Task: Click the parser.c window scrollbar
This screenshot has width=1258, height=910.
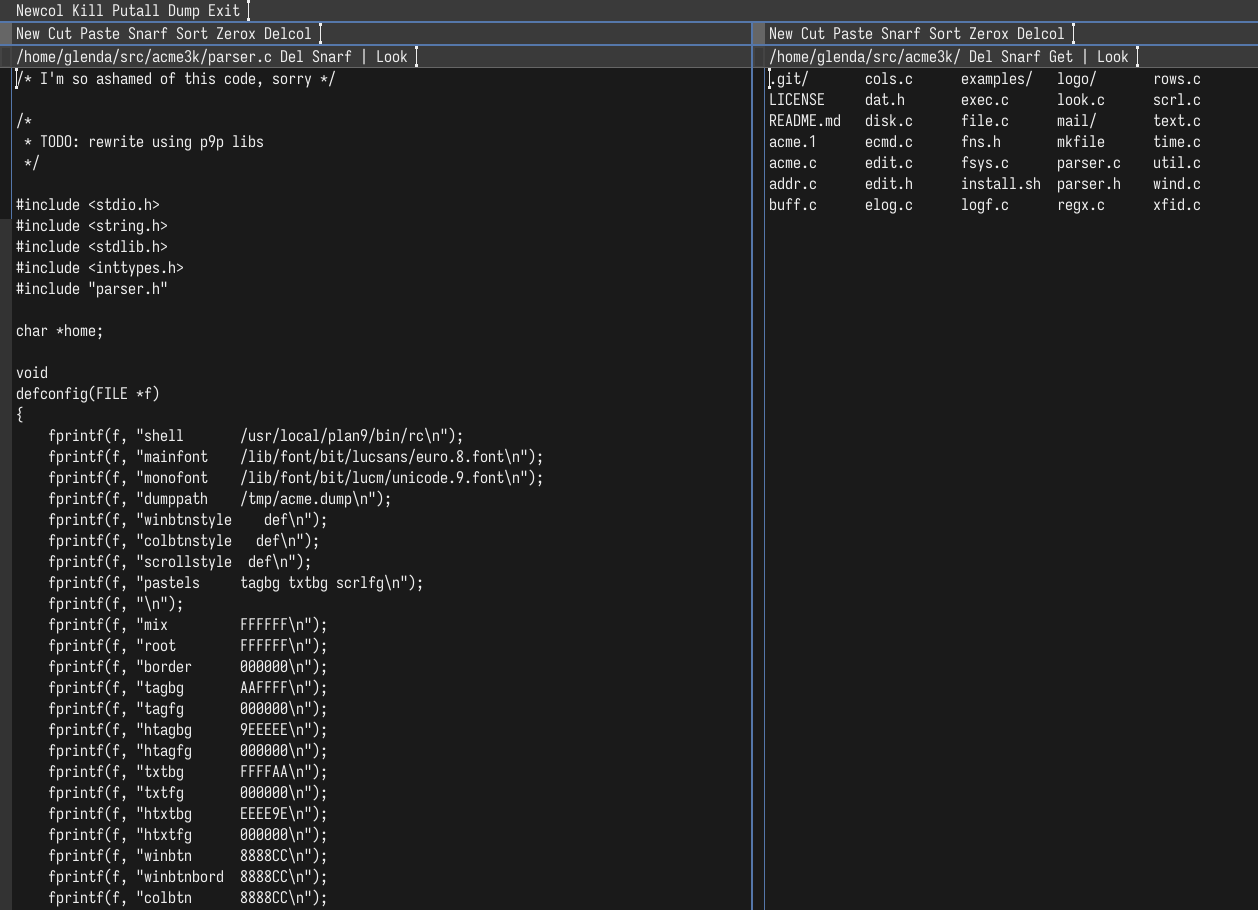Action: click(x=5, y=488)
